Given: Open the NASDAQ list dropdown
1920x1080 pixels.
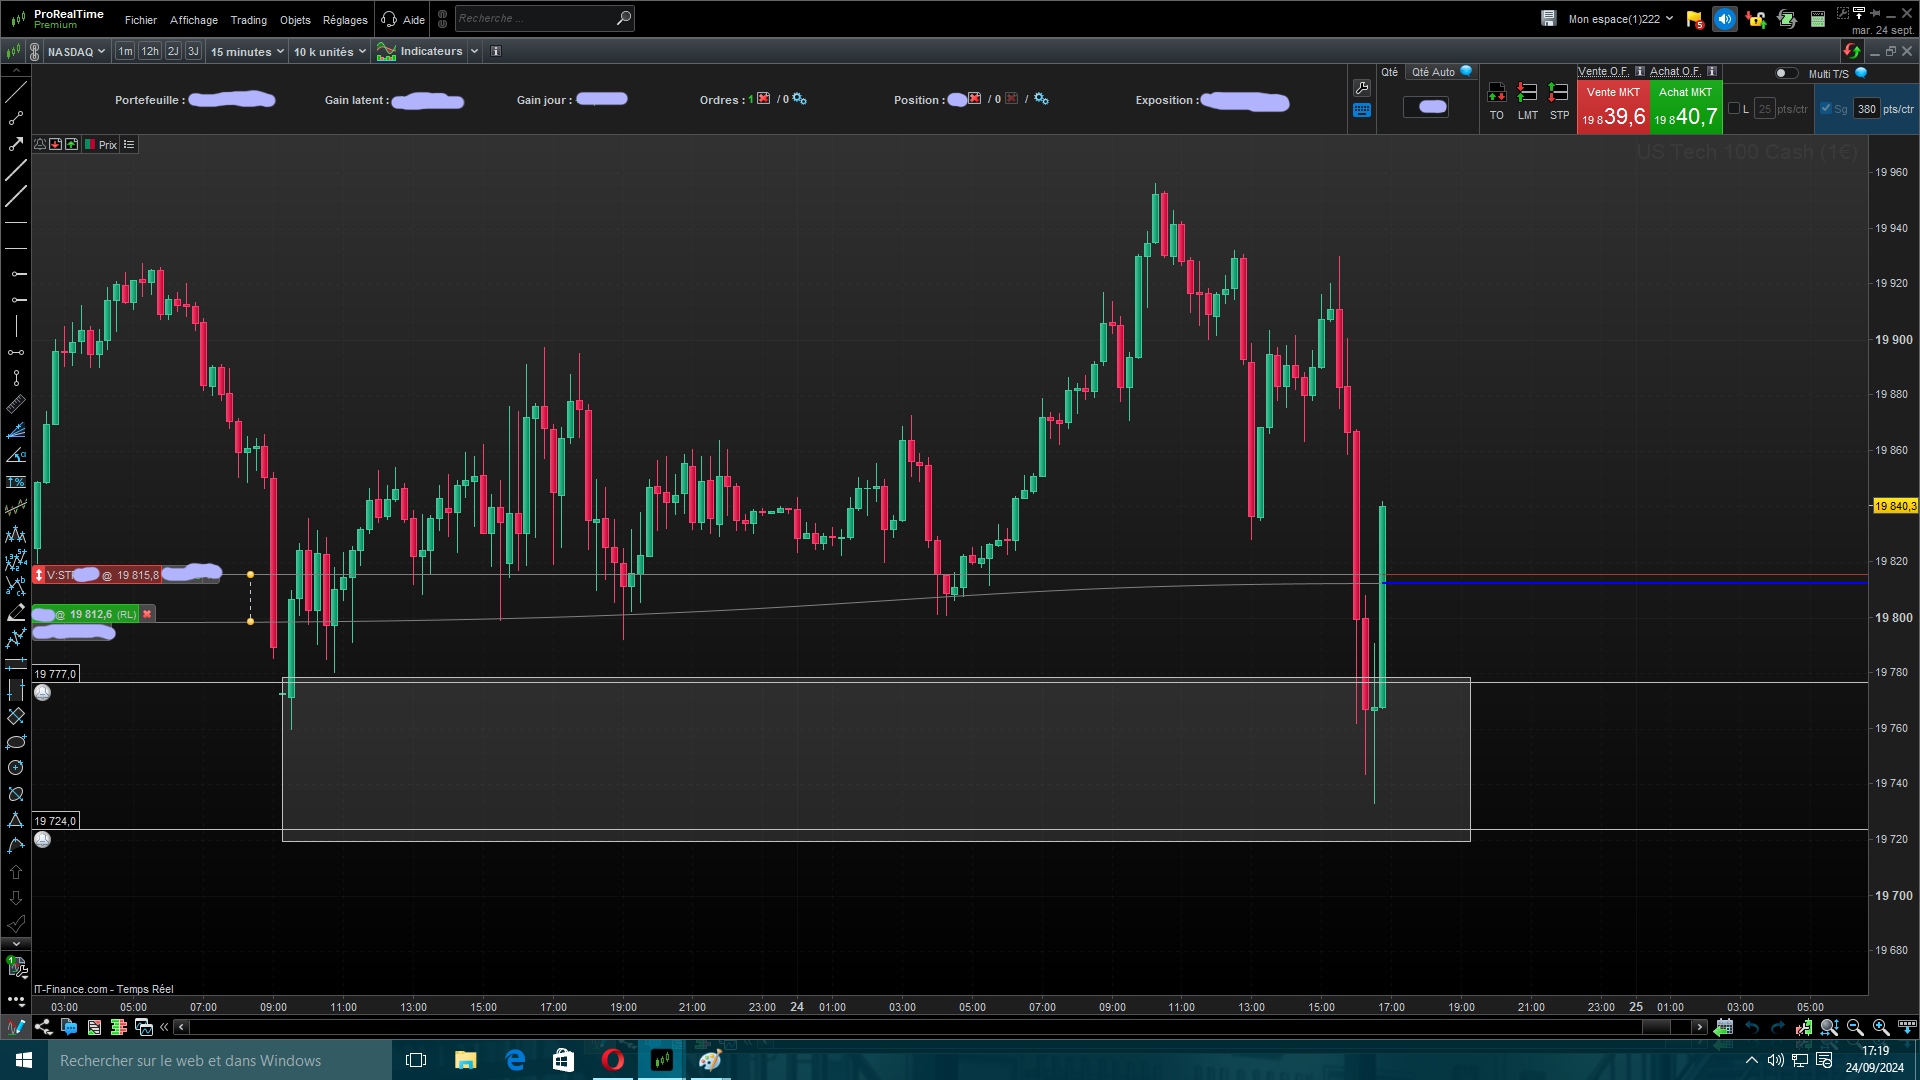Looking at the screenshot, I should click(x=76, y=52).
